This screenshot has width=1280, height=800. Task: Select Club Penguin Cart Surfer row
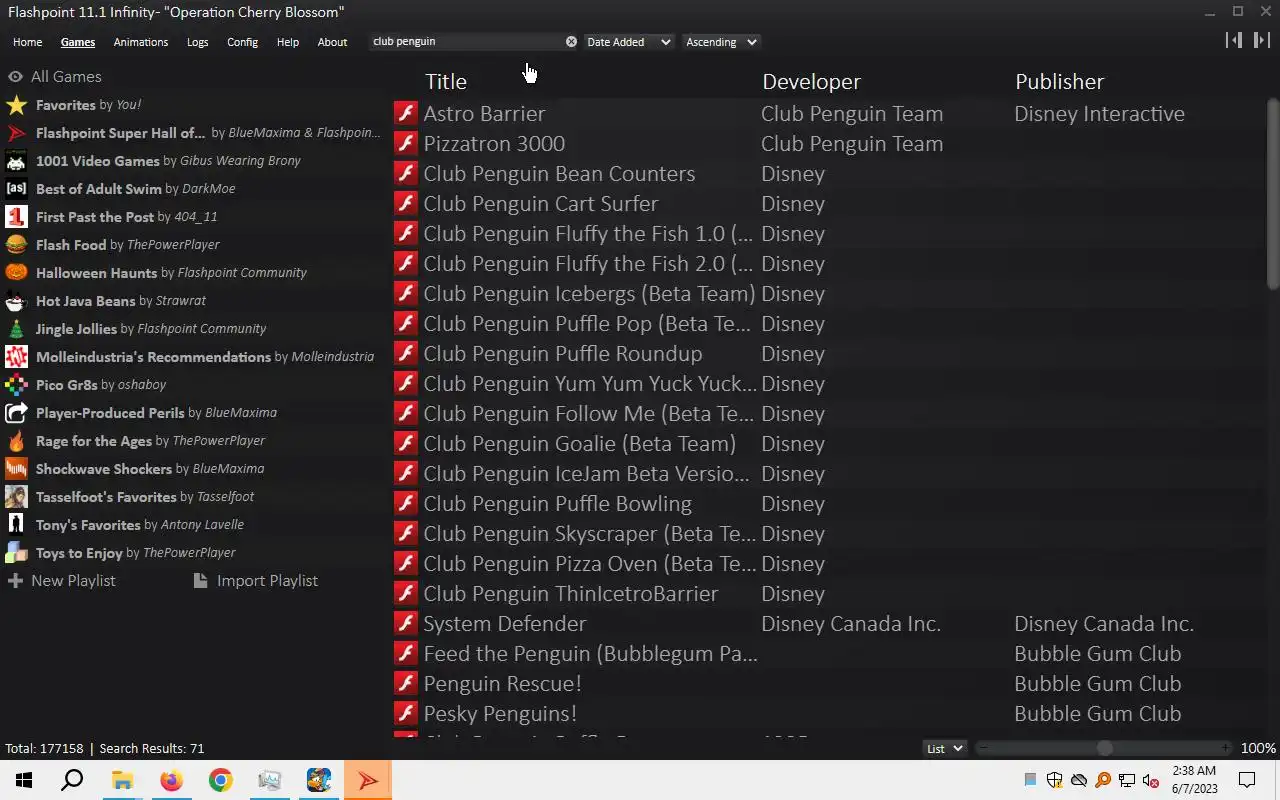828,203
